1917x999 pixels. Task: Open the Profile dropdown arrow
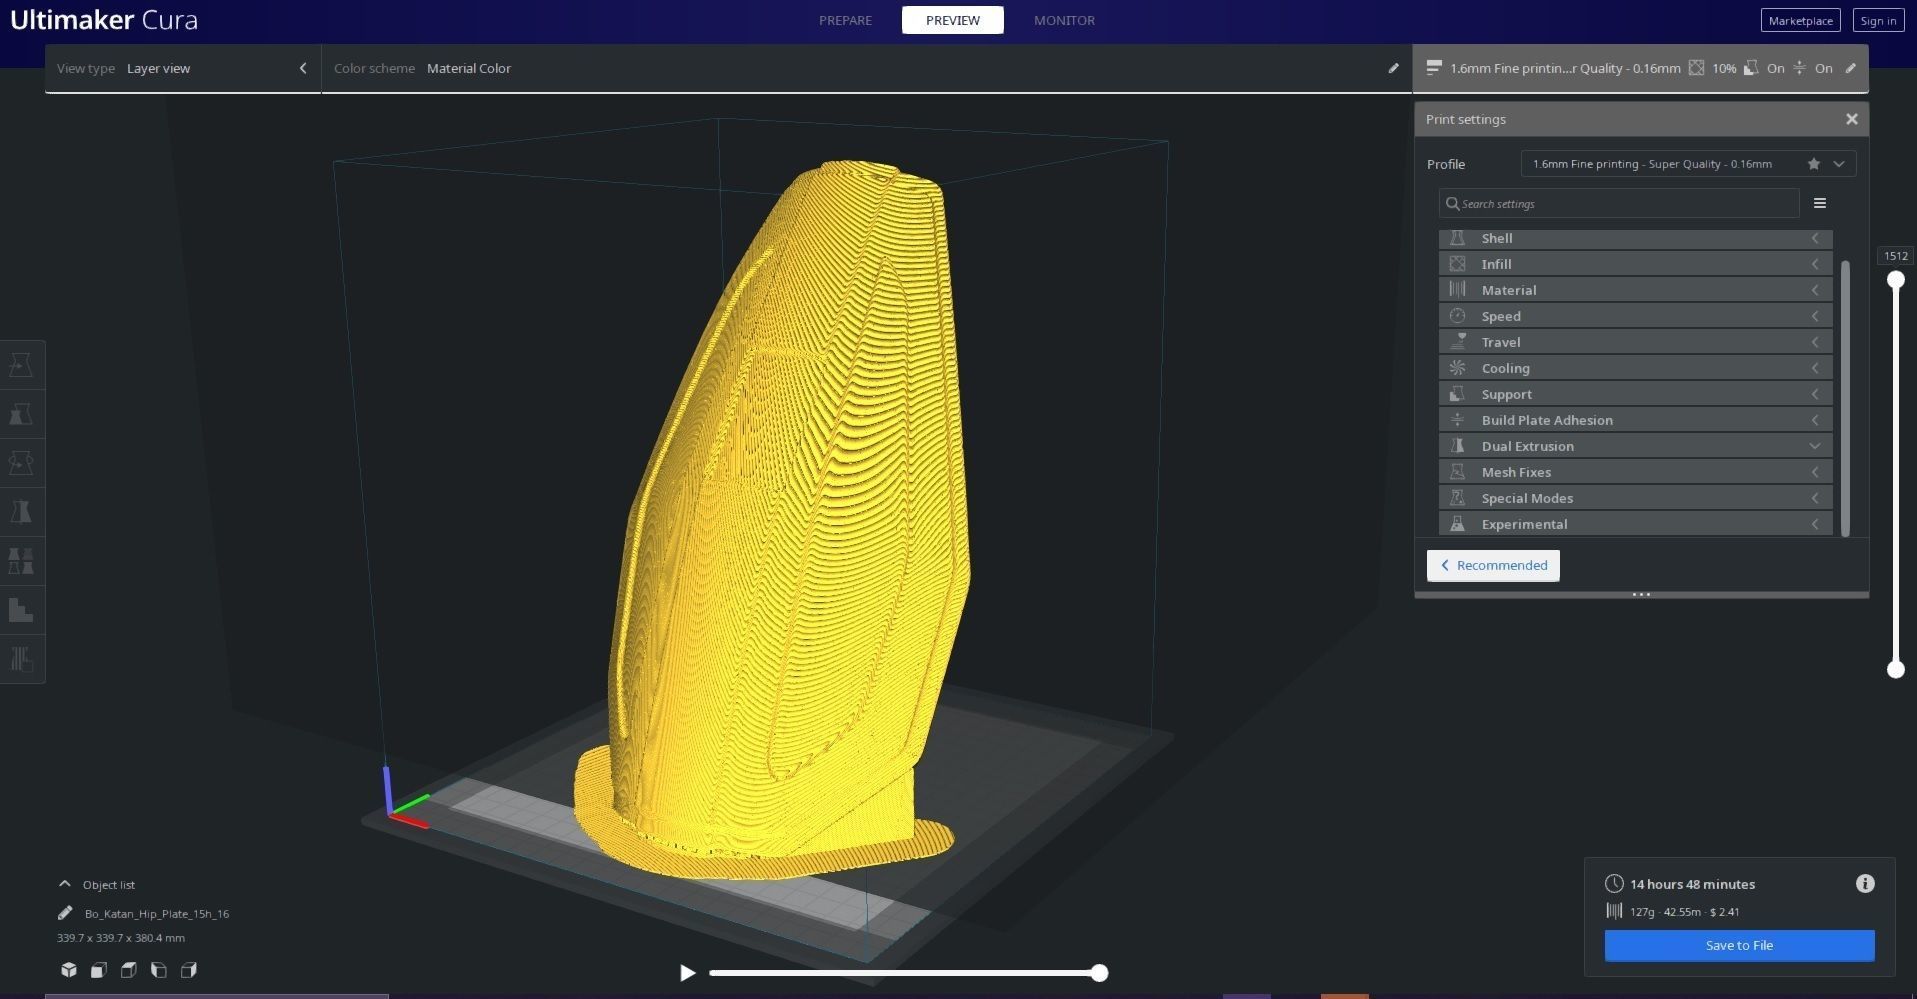point(1839,164)
